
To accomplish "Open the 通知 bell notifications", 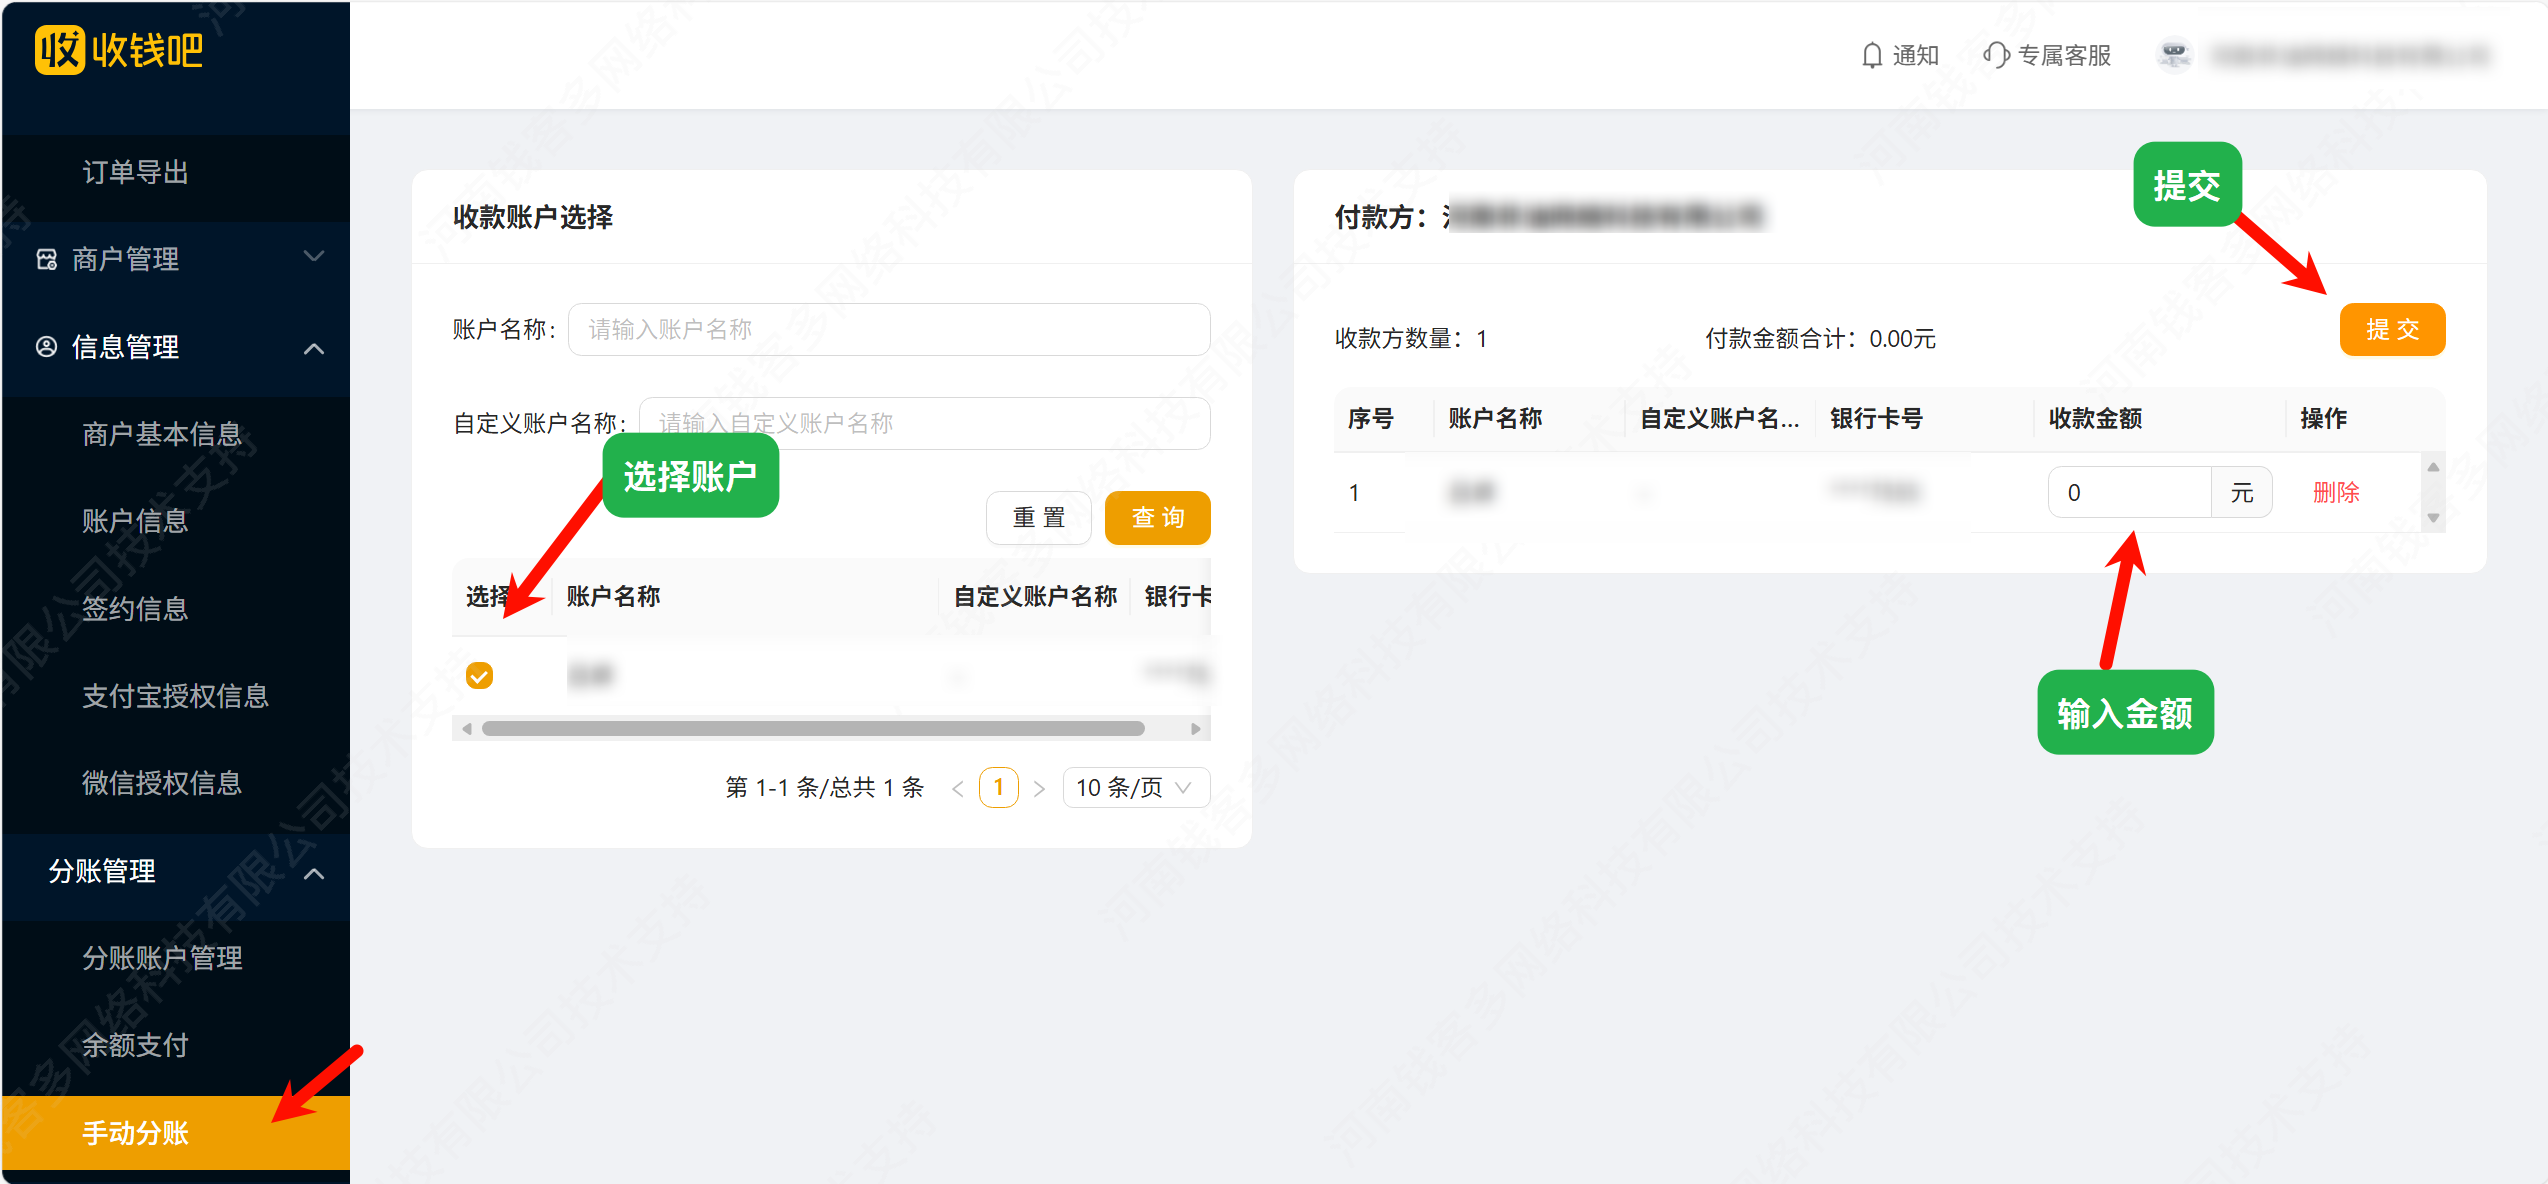I will click(1872, 55).
